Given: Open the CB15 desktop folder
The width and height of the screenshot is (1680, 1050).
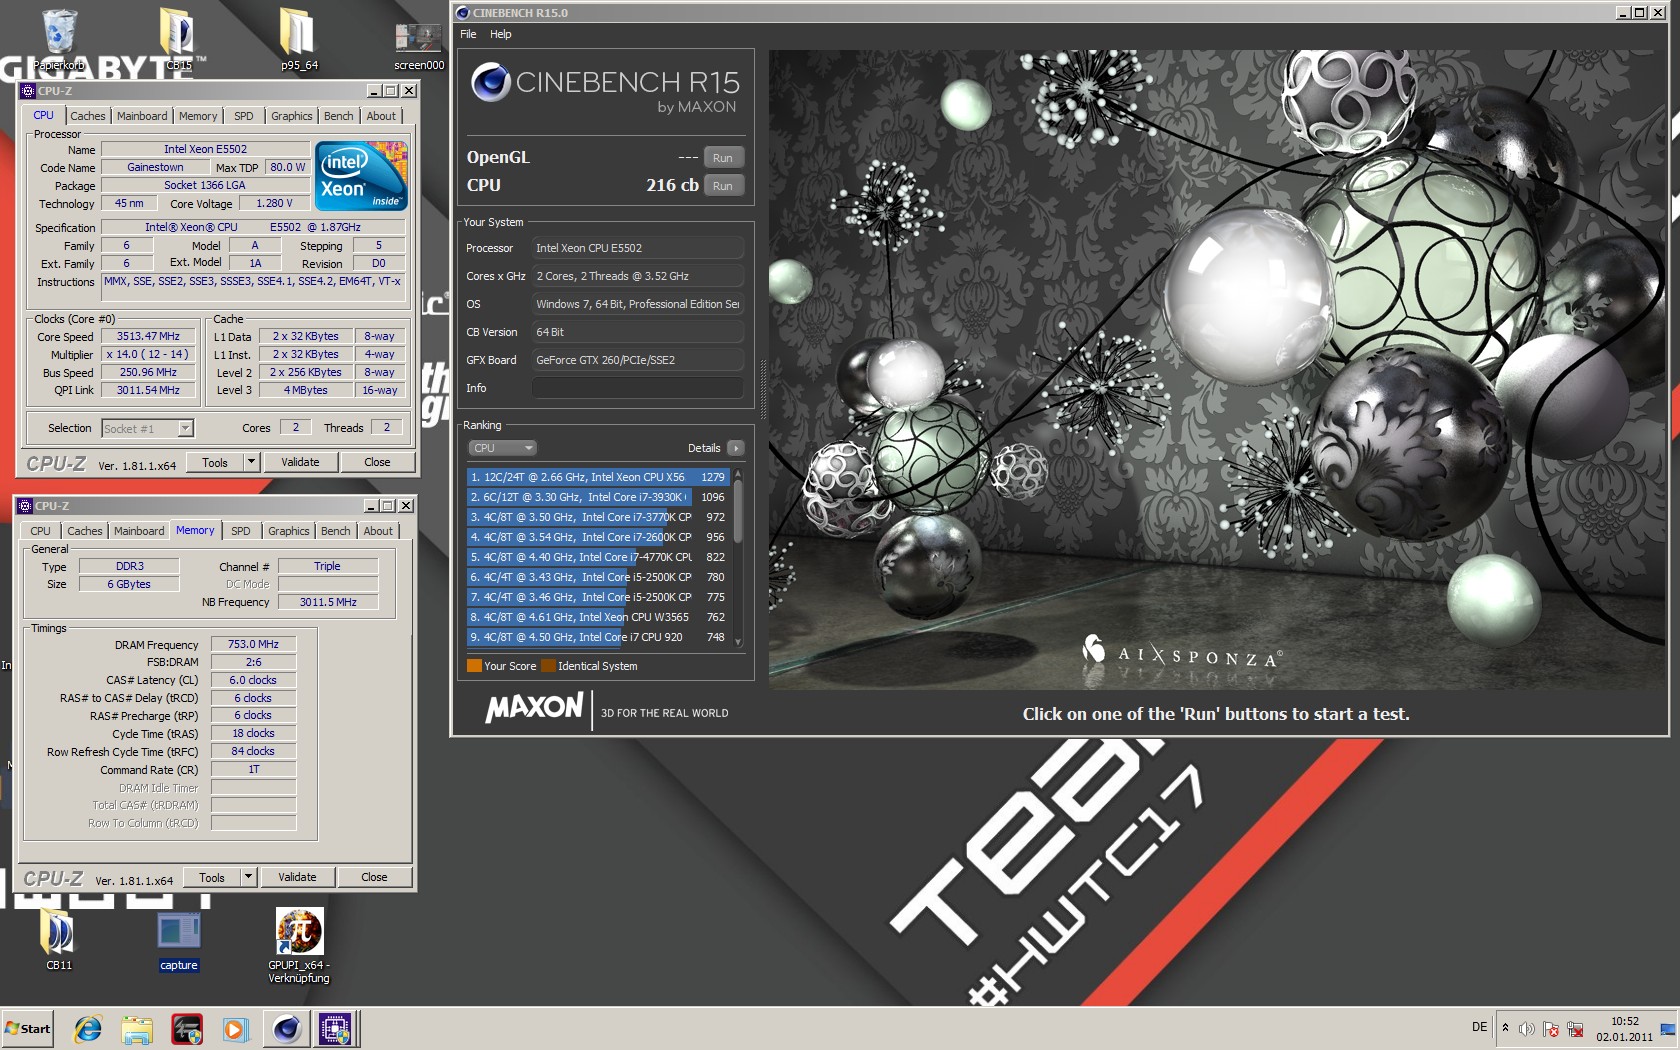Looking at the screenshot, I should pos(178,38).
